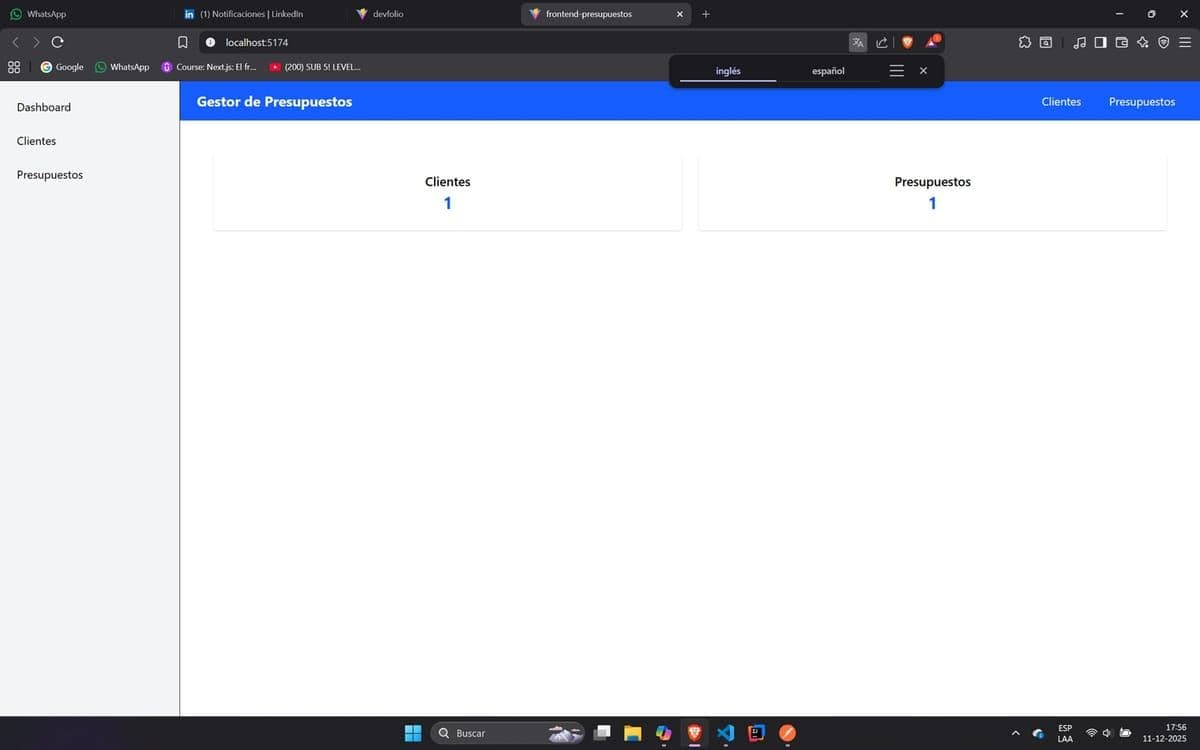Open the clock and date 17:56

(x=1165, y=733)
